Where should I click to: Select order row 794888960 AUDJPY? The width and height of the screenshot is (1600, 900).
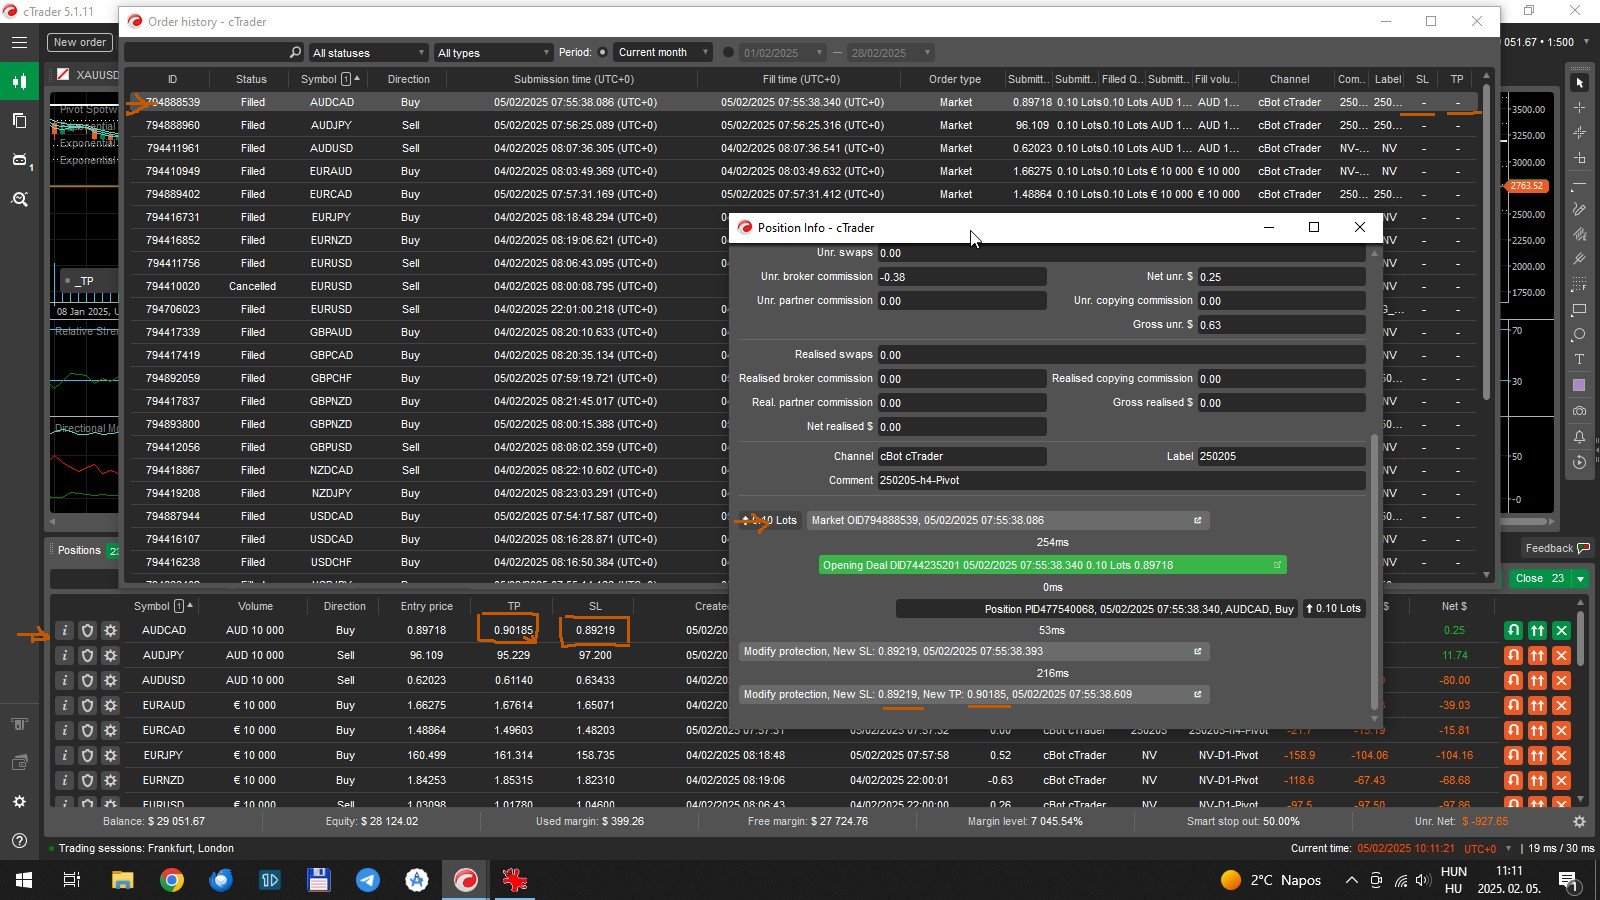pyautogui.click(x=805, y=125)
